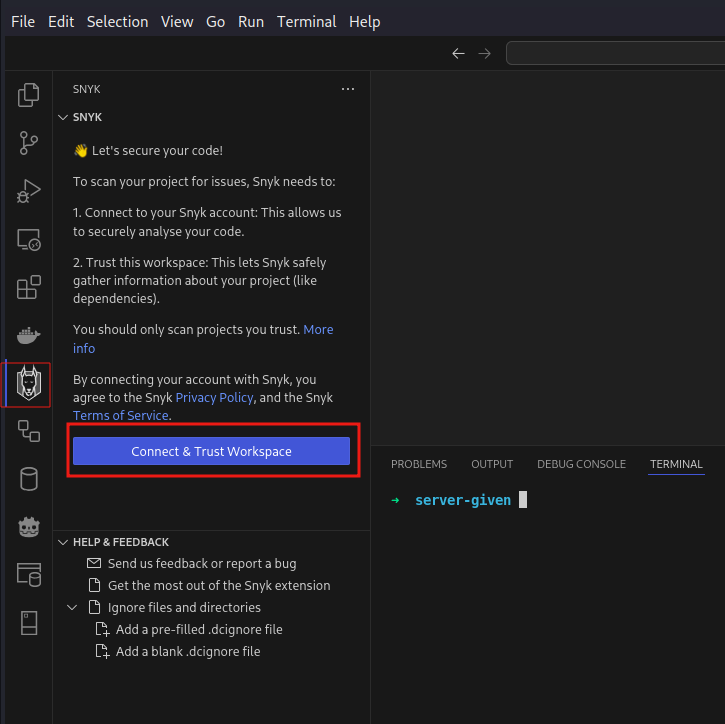Open the bottom server activity icon
This screenshot has width=725, height=724.
29,623
